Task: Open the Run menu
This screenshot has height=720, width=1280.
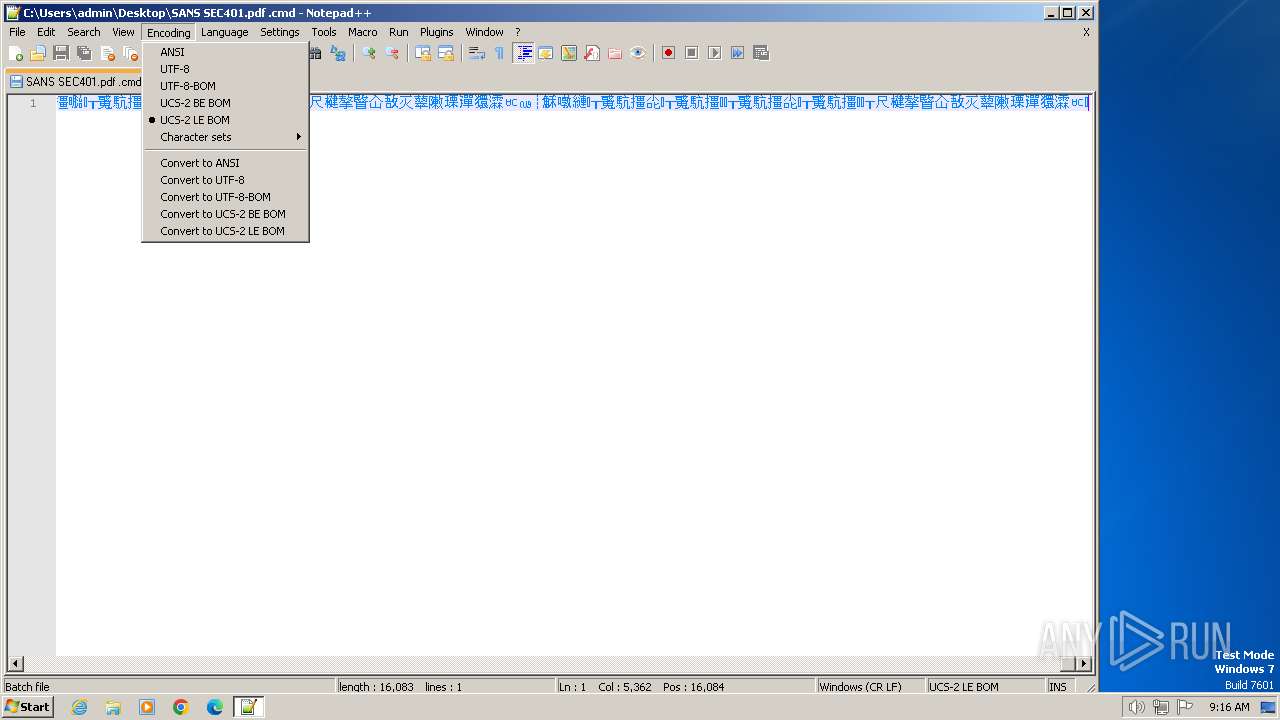Action: click(x=399, y=32)
